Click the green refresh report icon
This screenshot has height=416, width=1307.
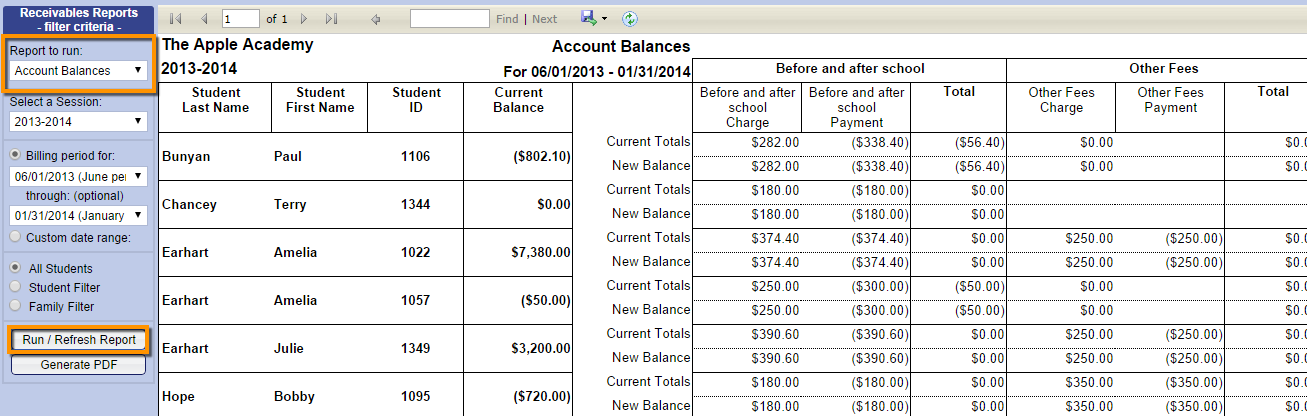[630, 19]
